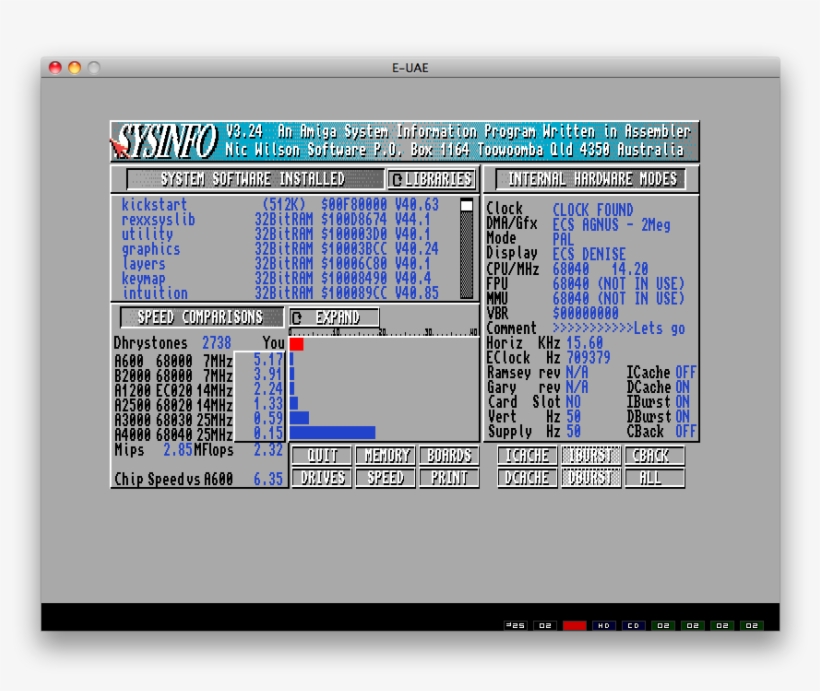This screenshot has height=691, width=820.
Task: Click the Mips value 2.85
Action: (178, 450)
